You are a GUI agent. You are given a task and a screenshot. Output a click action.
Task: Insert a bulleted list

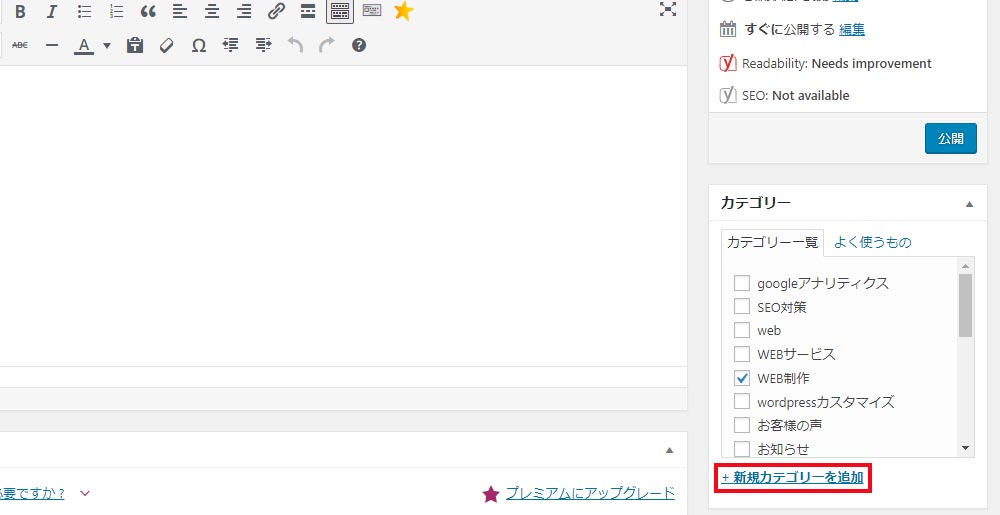click(x=84, y=11)
